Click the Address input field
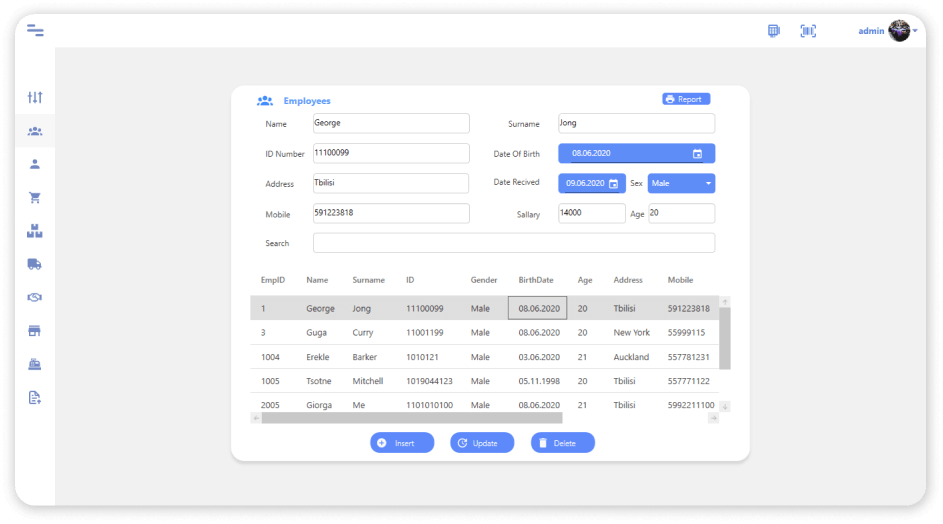This screenshot has height=524, width=943. [391, 183]
